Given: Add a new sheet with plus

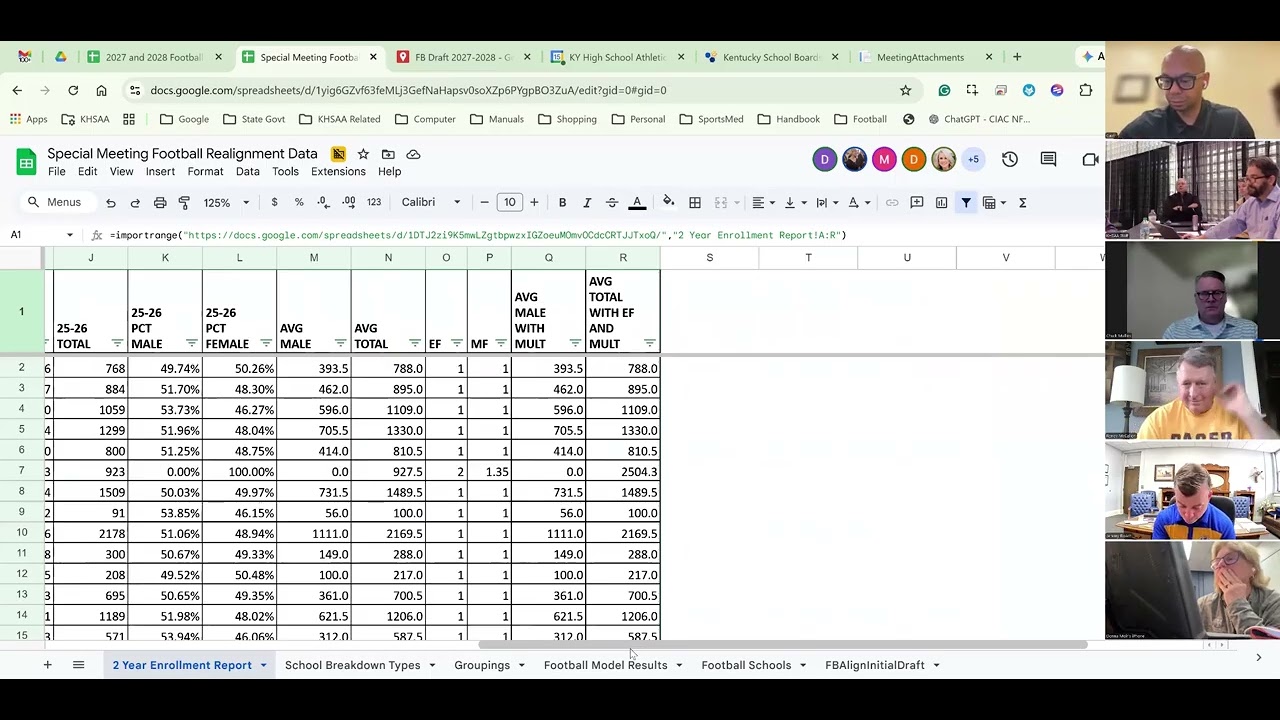Looking at the screenshot, I should [x=47, y=665].
